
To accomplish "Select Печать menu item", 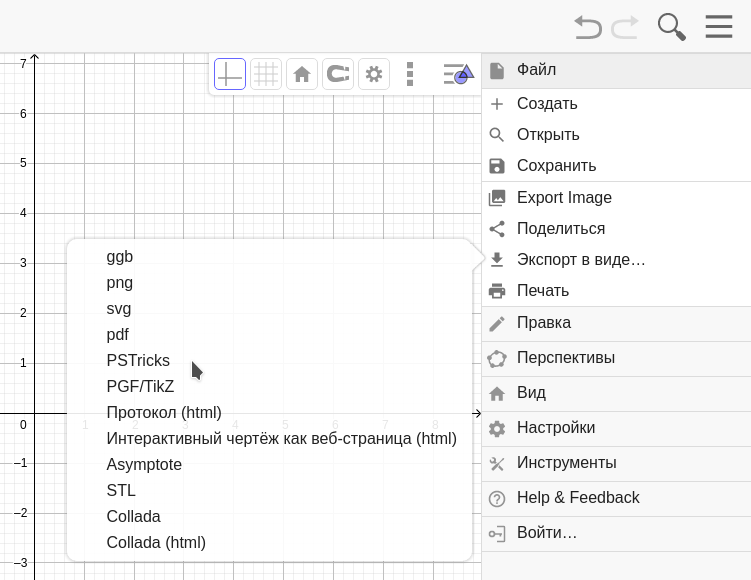I will (x=616, y=291).
